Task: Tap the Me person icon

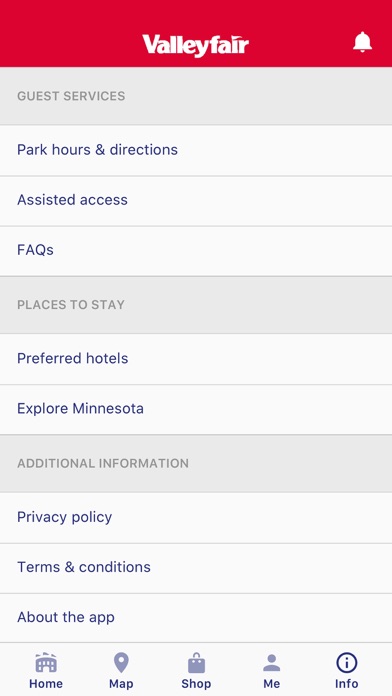Action: coord(272,663)
